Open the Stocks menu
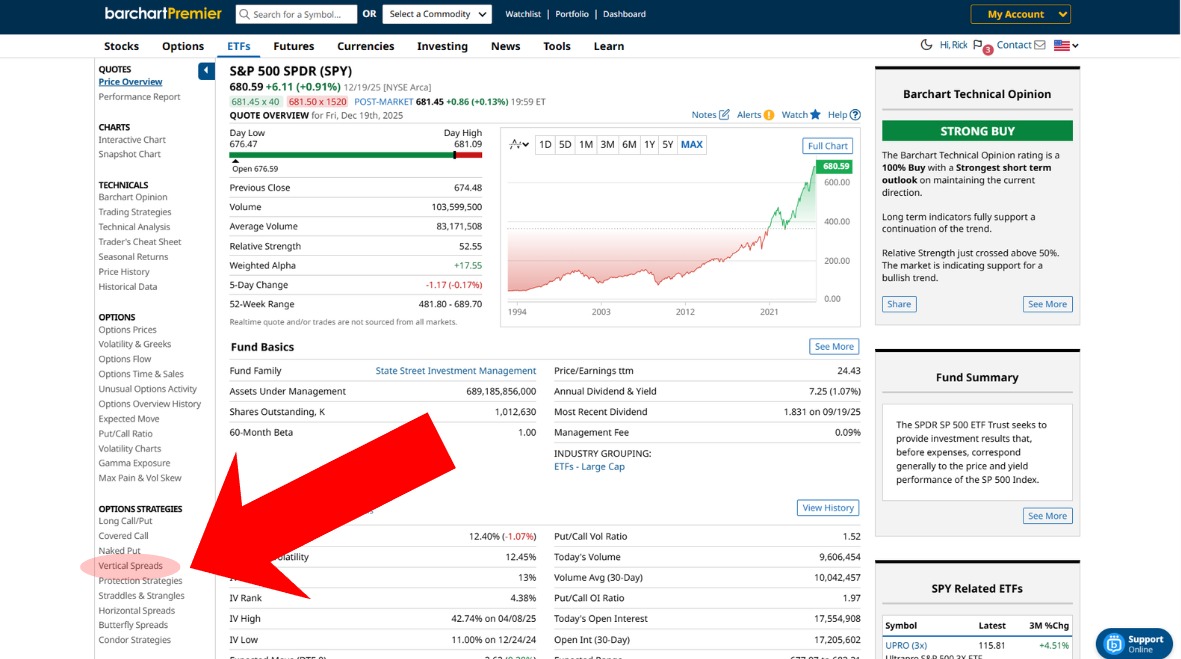1181x659 pixels. pos(121,46)
